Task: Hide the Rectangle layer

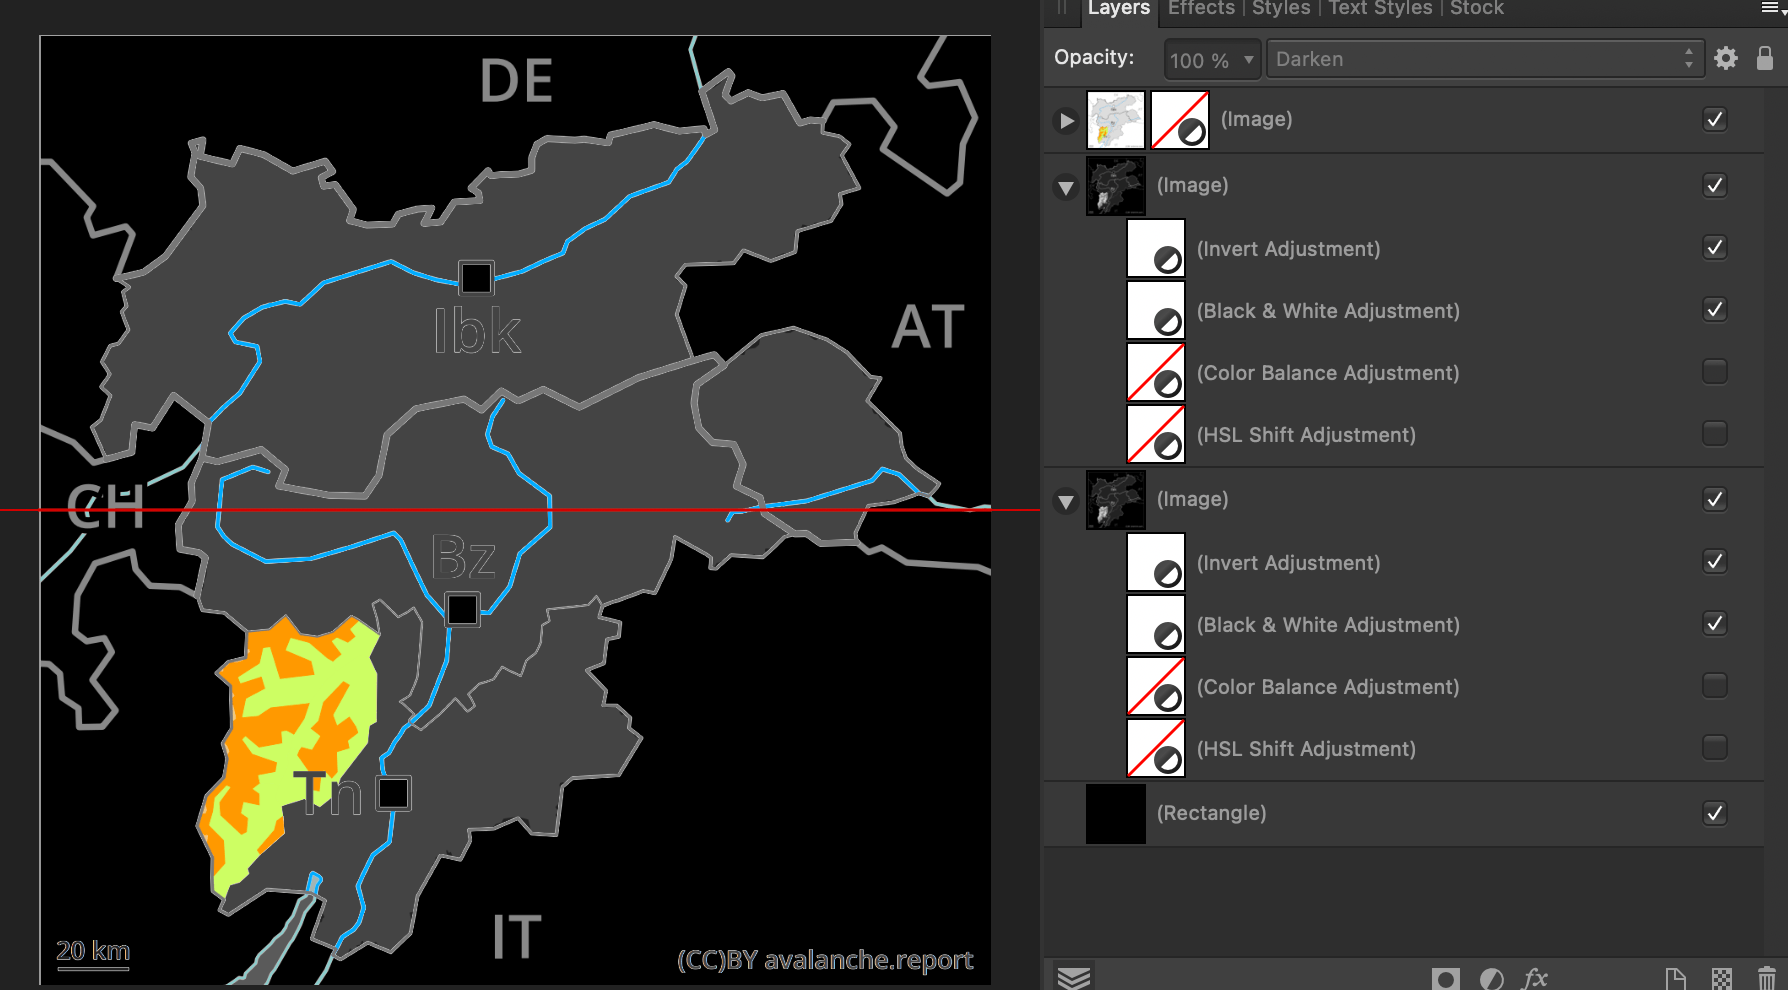Action: point(1715,813)
